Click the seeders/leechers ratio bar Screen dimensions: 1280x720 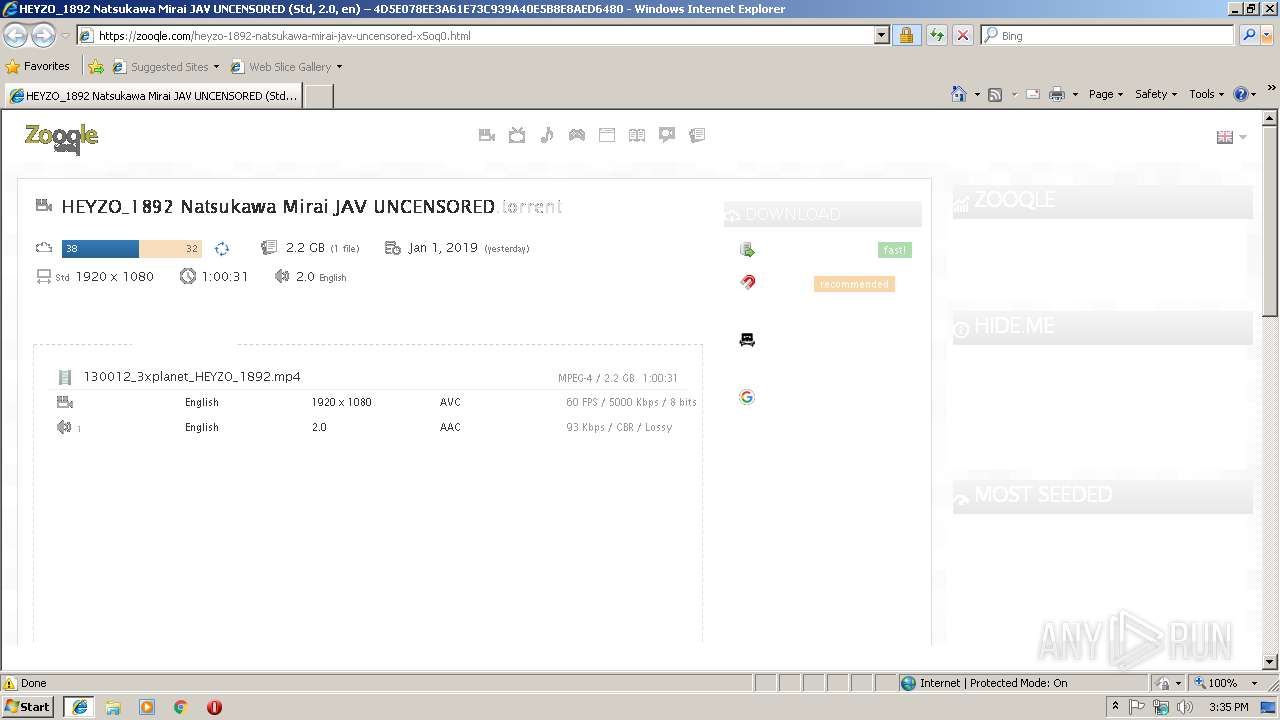pos(132,249)
